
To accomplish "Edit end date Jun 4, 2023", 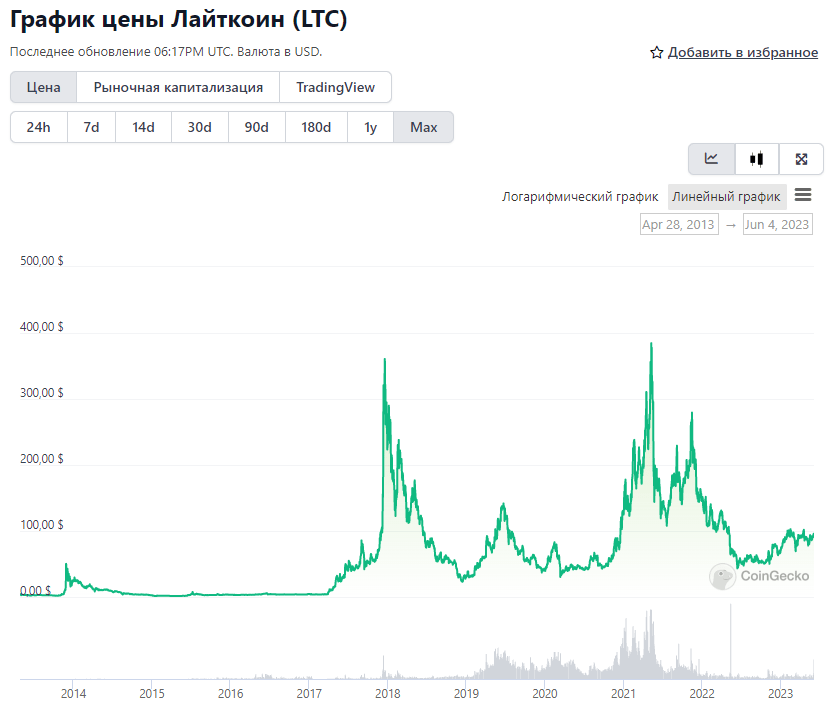I will pos(777,224).
